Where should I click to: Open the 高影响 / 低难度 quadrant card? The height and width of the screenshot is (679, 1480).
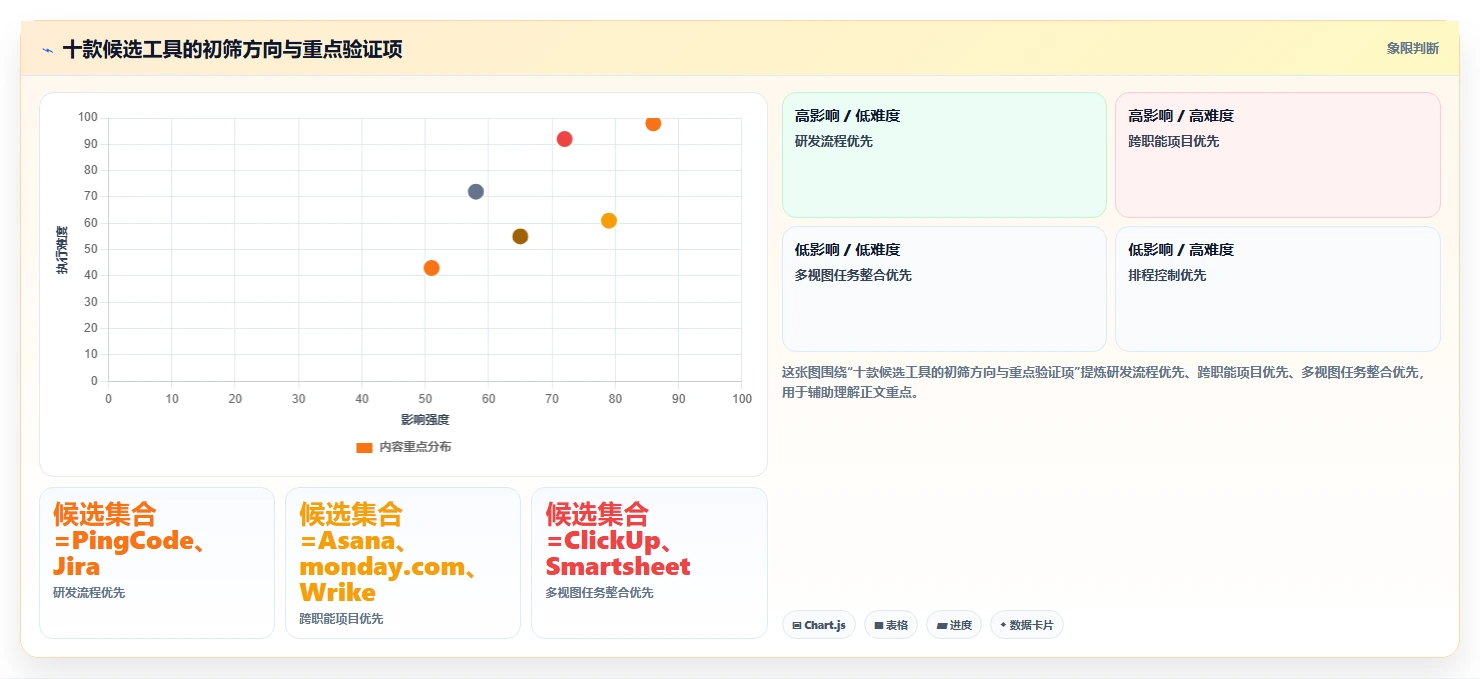[x=944, y=155]
